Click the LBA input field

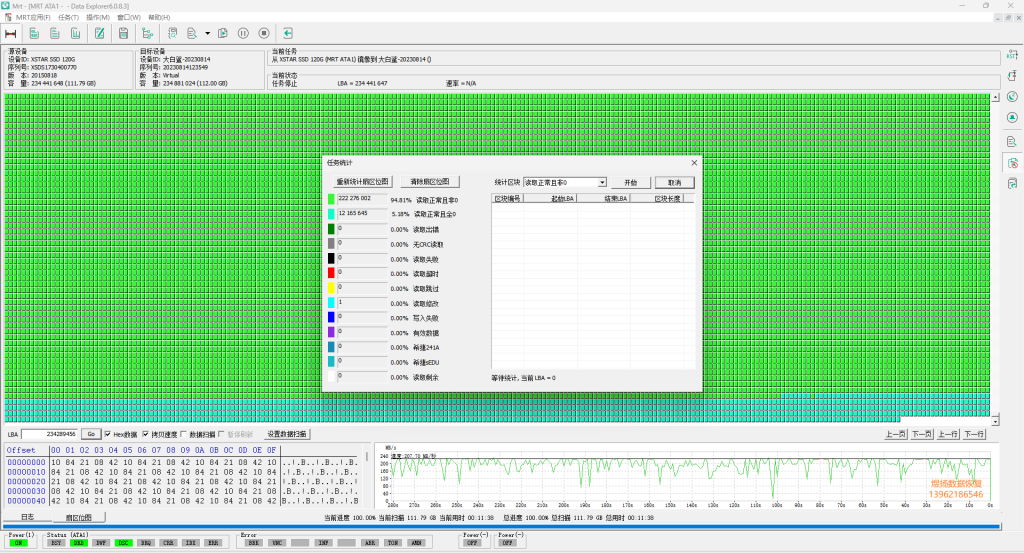pyautogui.click(x=50, y=434)
